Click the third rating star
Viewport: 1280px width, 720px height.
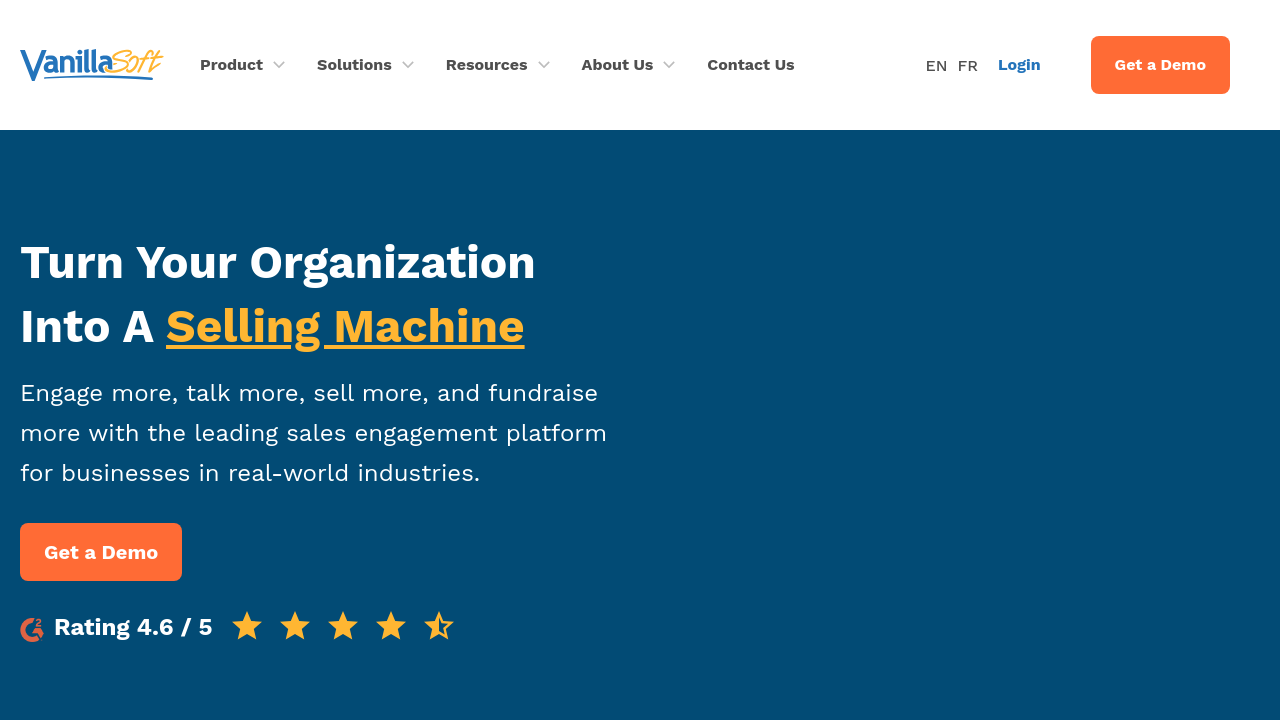[343, 626]
